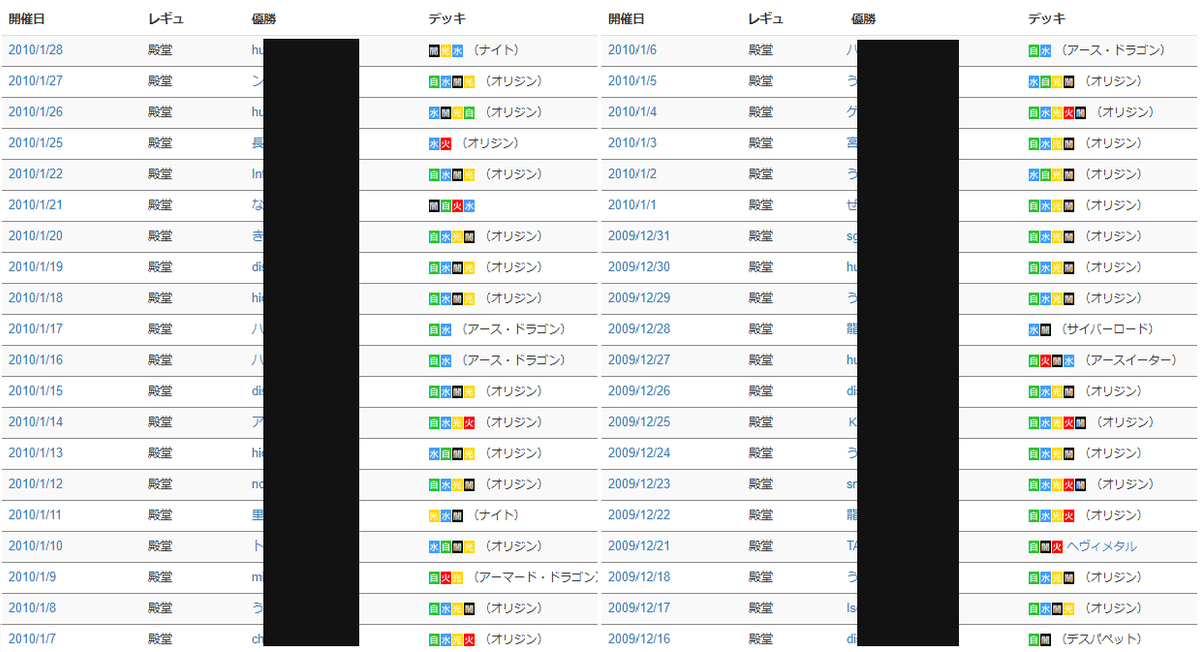1200x652 pixels.
Task: Open the ヘヴィメタル deck link
Action: tap(1102, 546)
